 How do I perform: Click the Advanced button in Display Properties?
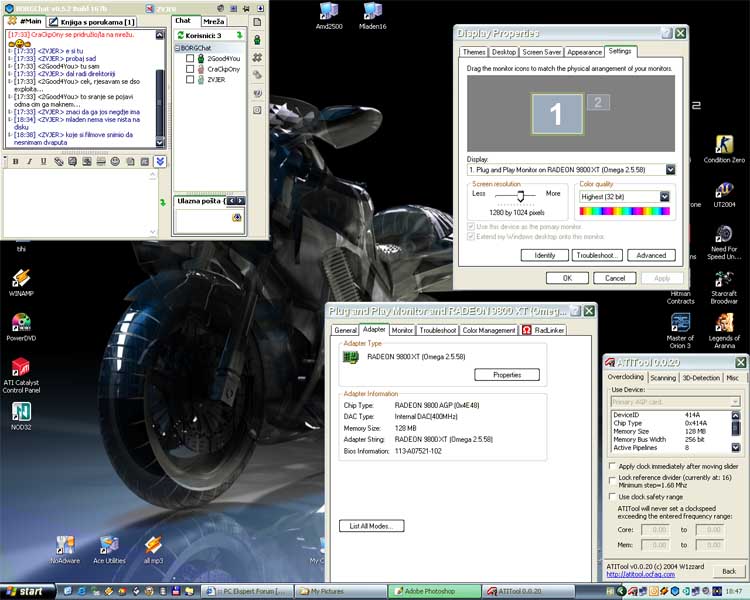(x=651, y=255)
